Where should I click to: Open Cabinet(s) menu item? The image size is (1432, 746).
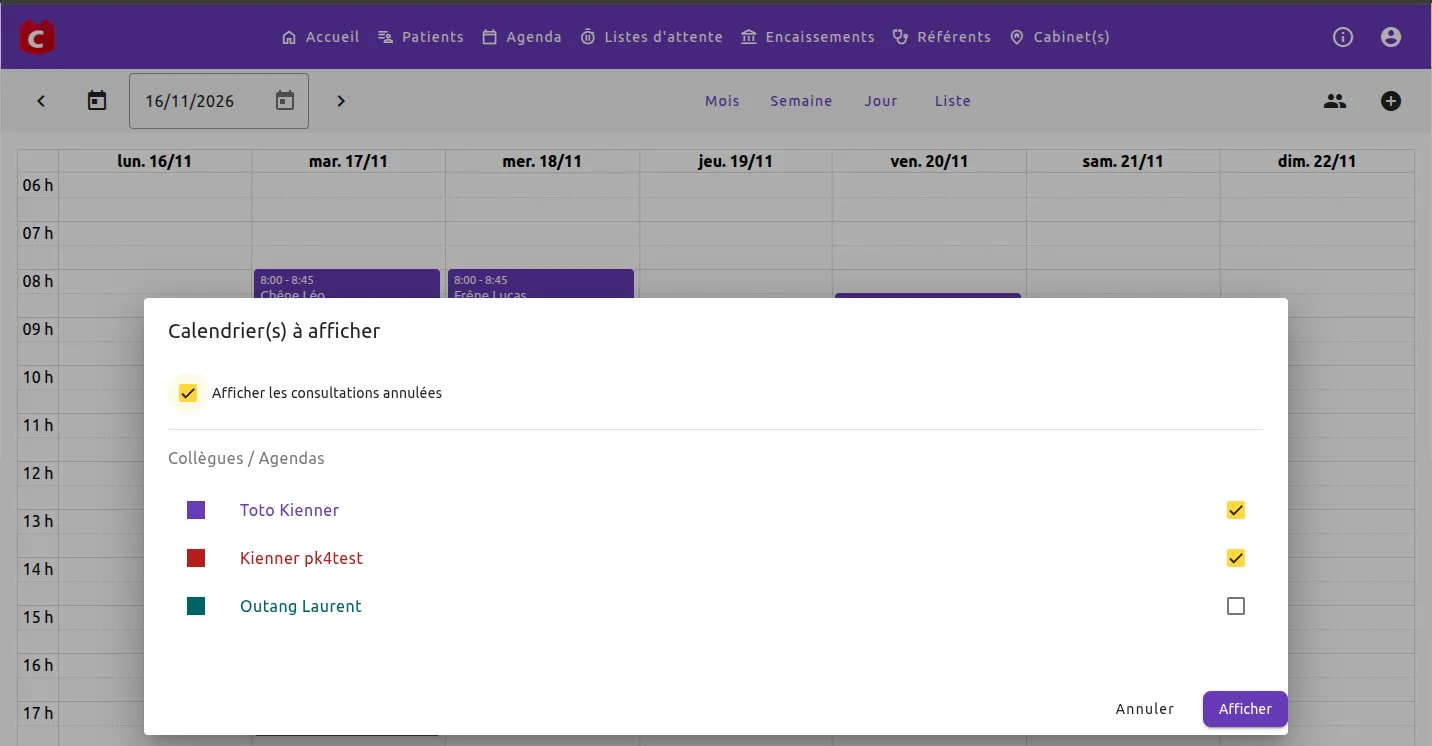[x=1060, y=37]
